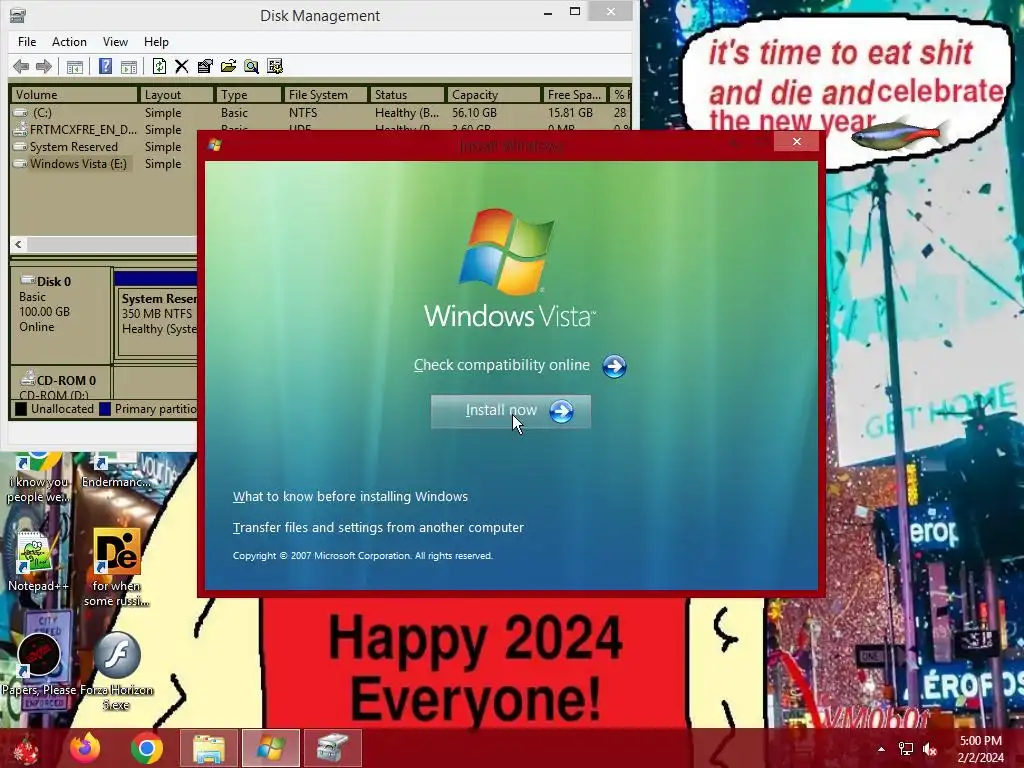Sort by the File System column header
This screenshot has width=1024, height=768.
point(325,95)
